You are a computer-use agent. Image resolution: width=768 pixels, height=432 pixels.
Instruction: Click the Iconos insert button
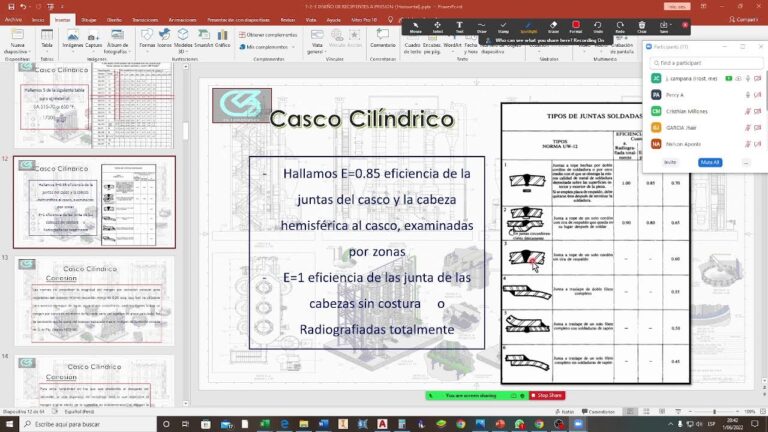point(165,39)
